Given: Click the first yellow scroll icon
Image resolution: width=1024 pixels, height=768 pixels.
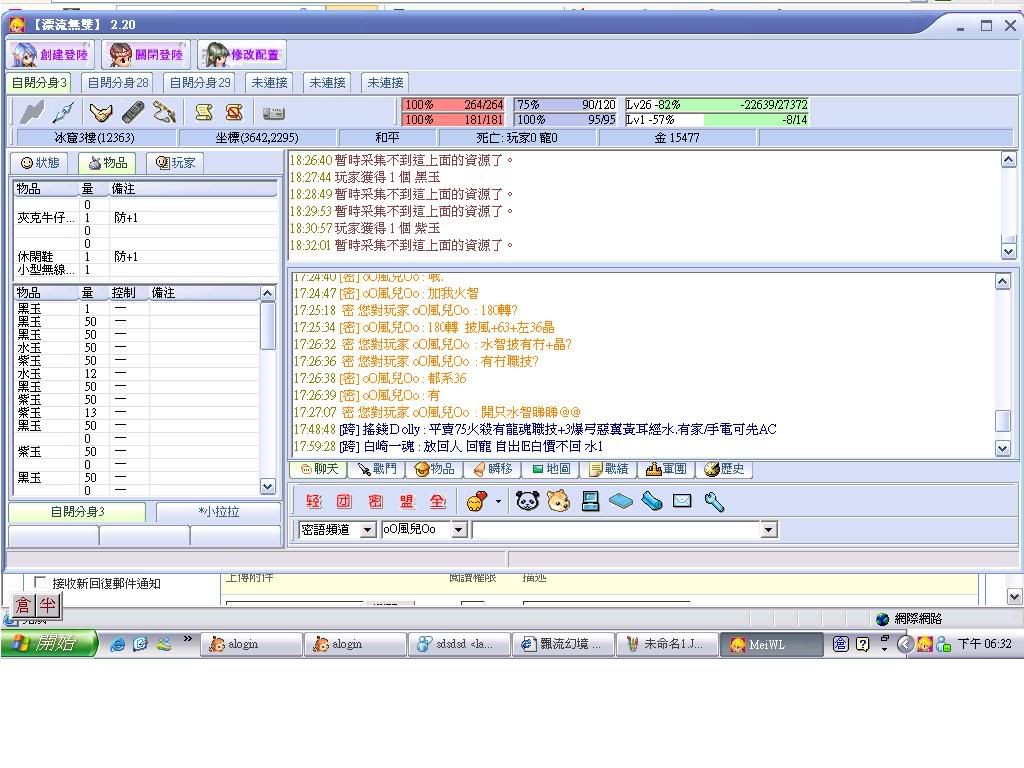Looking at the screenshot, I should (204, 112).
